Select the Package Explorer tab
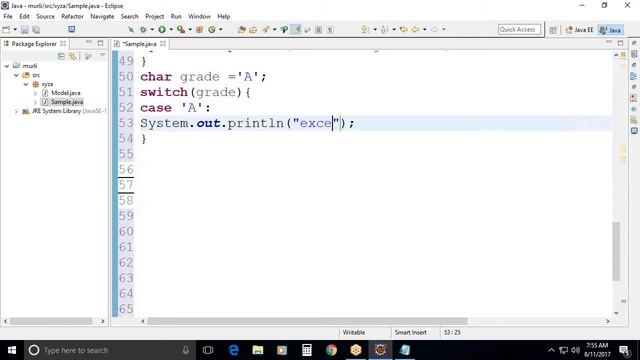Screen dimensions: 640x360 pos(34,44)
